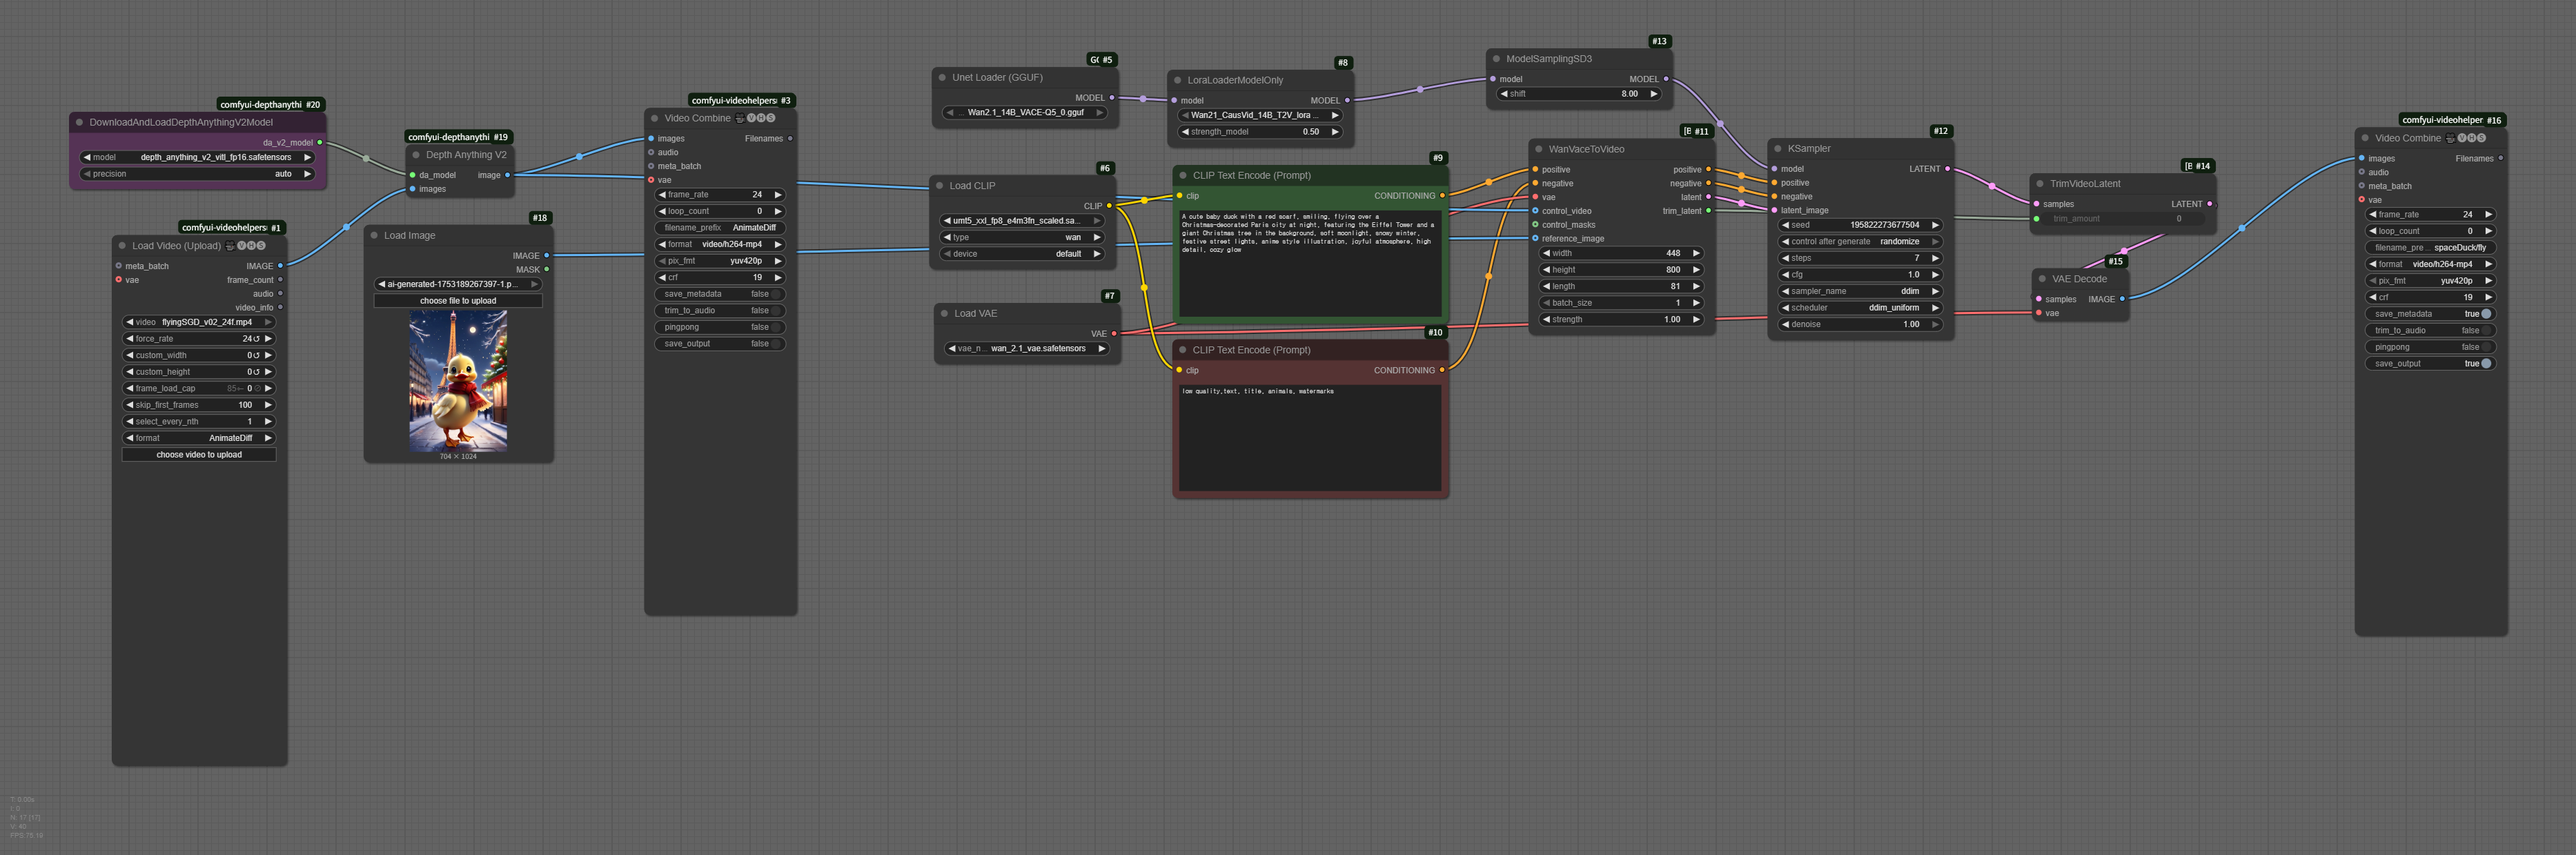2576x855 pixels.
Task: Click the Load Video (Upload) node collapse dot
Action: click(122, 246)
